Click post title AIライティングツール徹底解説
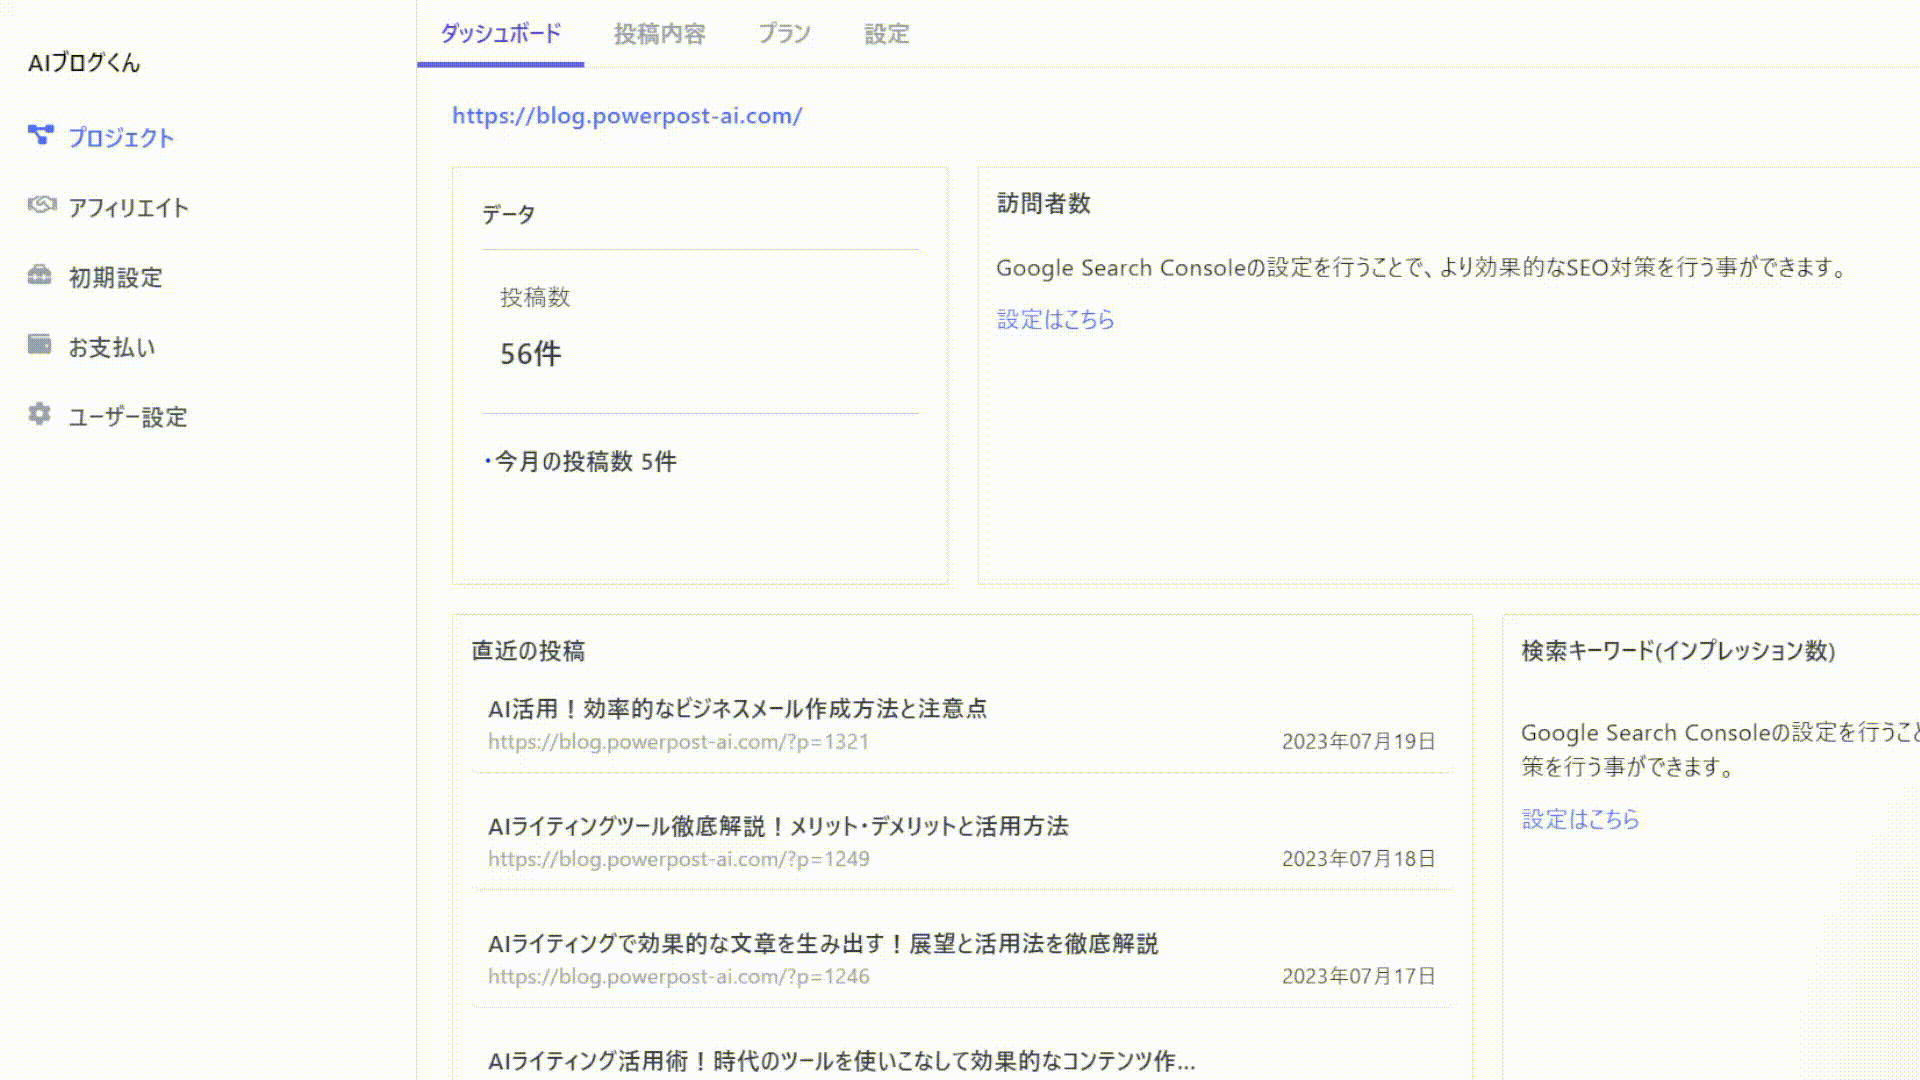 point(777,827)
